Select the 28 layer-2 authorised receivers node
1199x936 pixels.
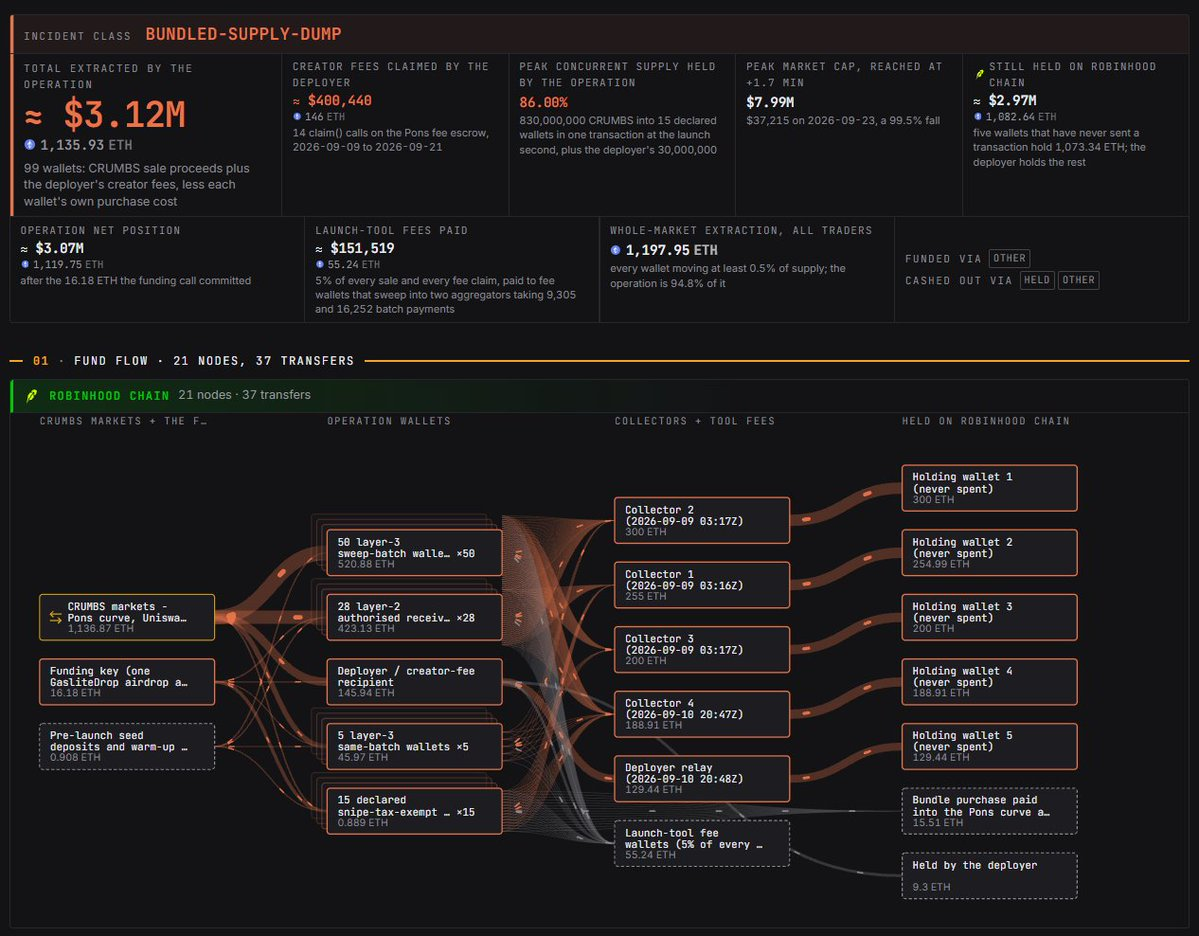coord(414,617)
